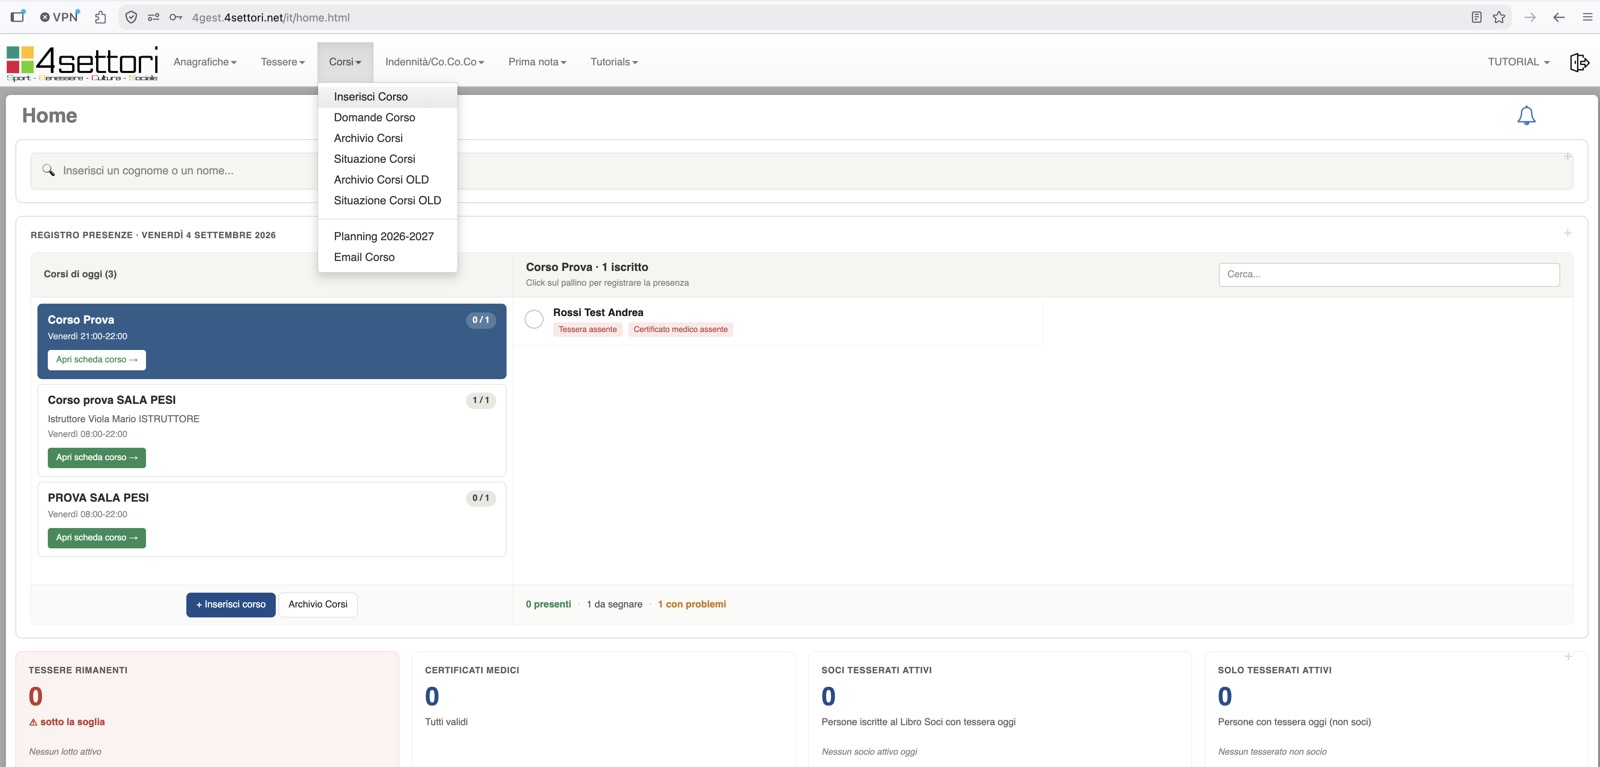Image resolution: width=1600 pixels, height=767 pixels.
Task: Select Archivio Corsi OLD menu entry
Action: 388,180
